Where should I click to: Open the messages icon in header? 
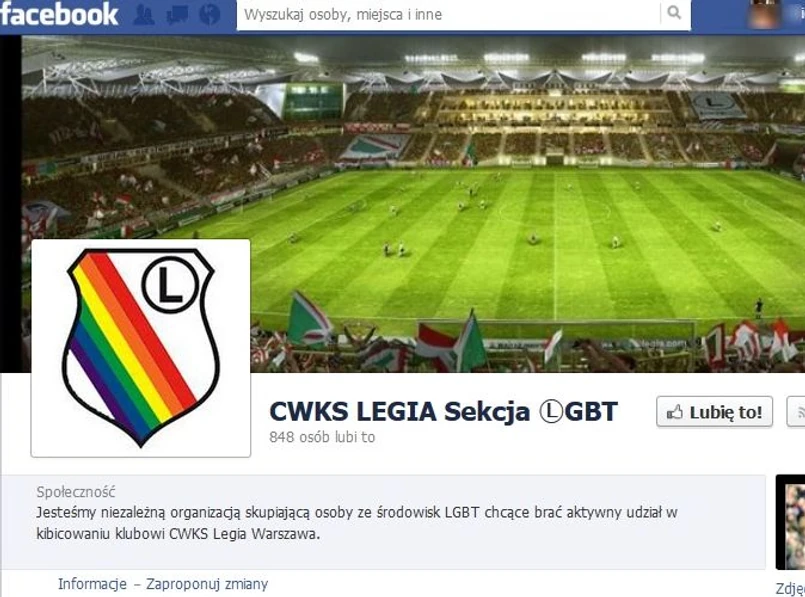[177, 14]
